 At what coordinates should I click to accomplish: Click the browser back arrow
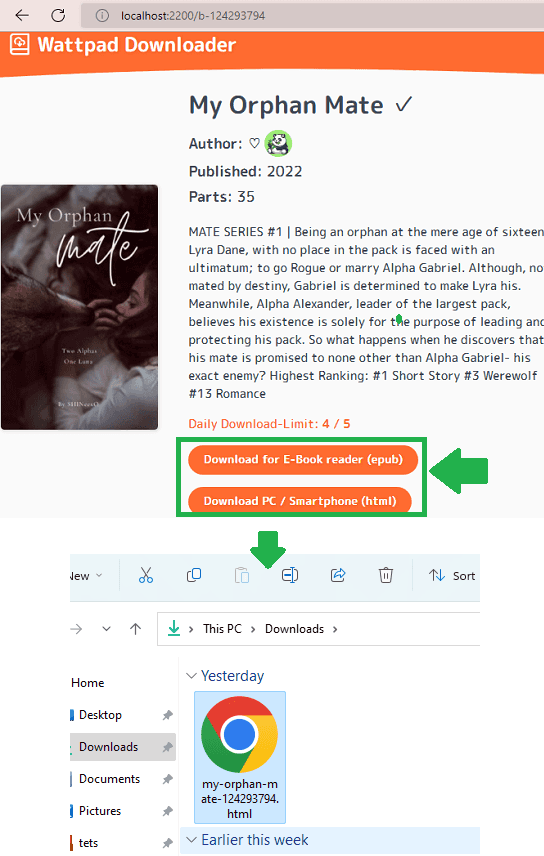click(x=22, y=15)
